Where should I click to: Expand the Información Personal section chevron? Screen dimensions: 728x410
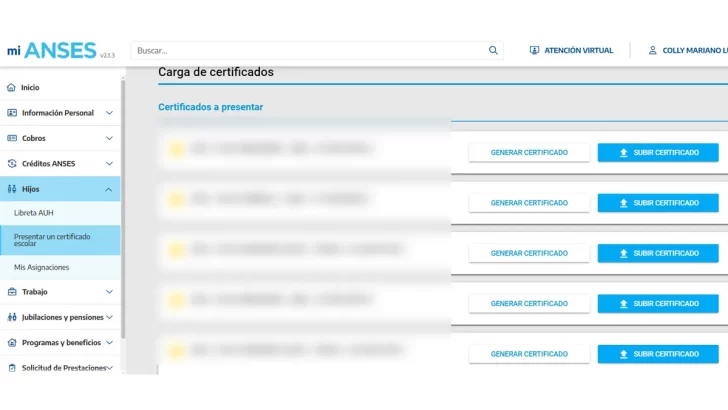click(x=109, y=113)
